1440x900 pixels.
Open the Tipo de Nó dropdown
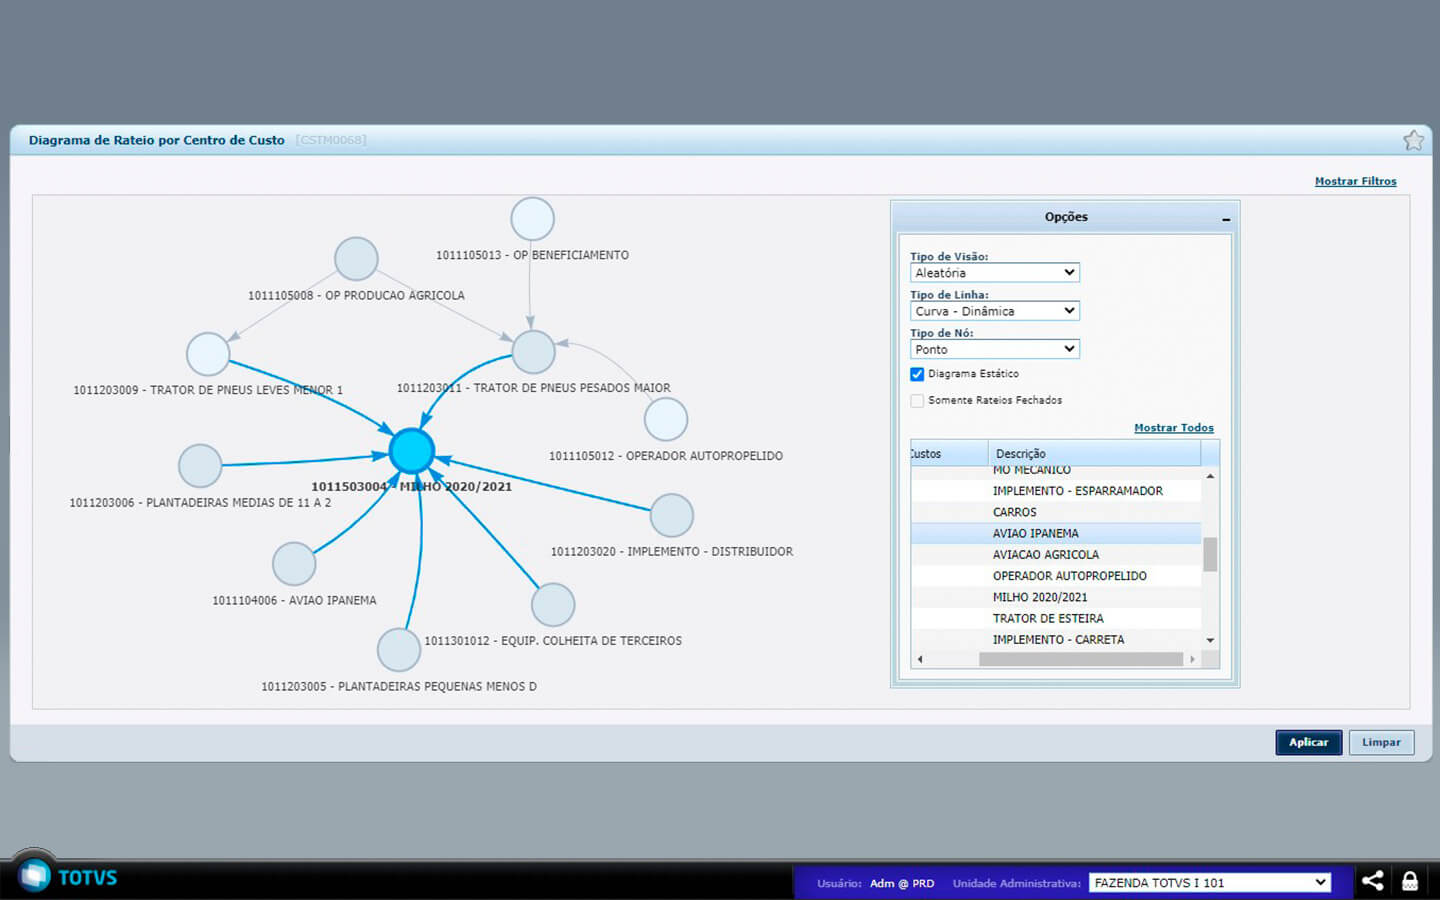994,349
